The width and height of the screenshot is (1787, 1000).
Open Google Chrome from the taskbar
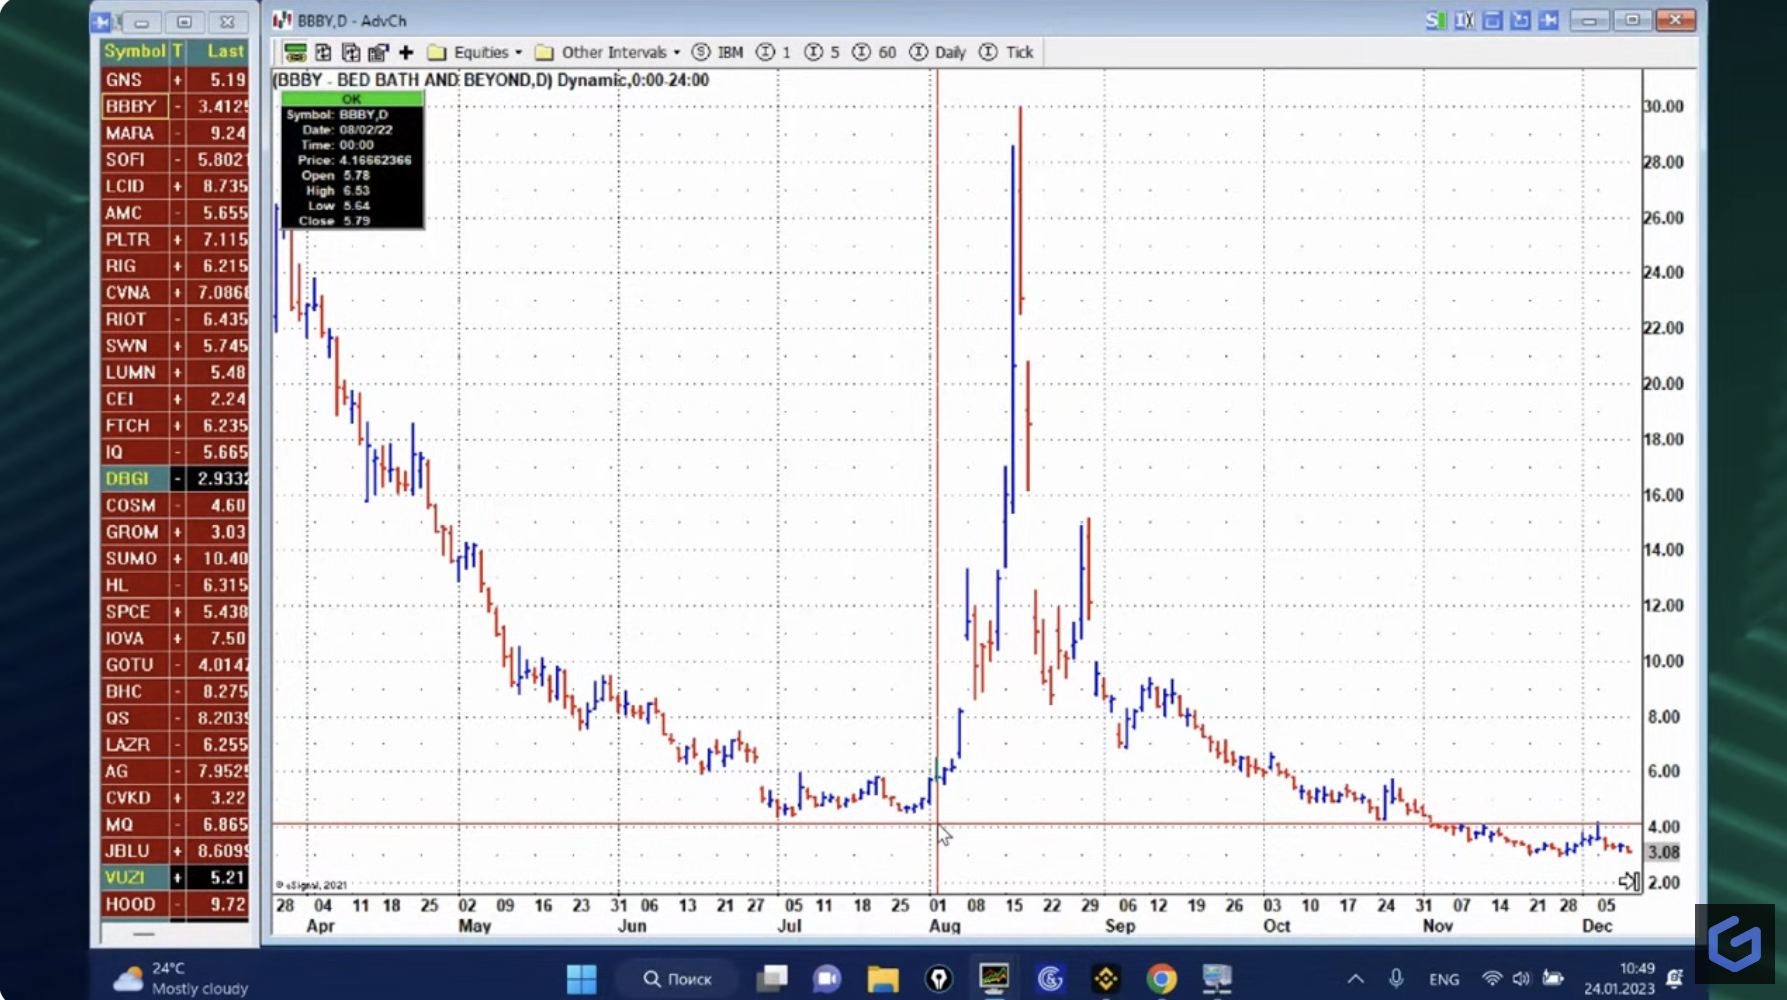pyautogui.click(x=1161, y=978)
